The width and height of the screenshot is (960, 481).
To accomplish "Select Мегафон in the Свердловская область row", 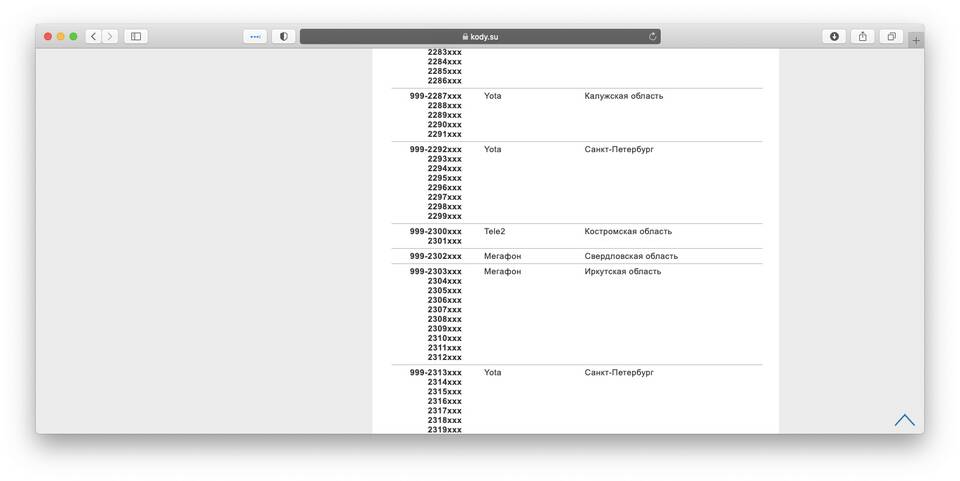I will pyautogui.click(x=502, y=256).
